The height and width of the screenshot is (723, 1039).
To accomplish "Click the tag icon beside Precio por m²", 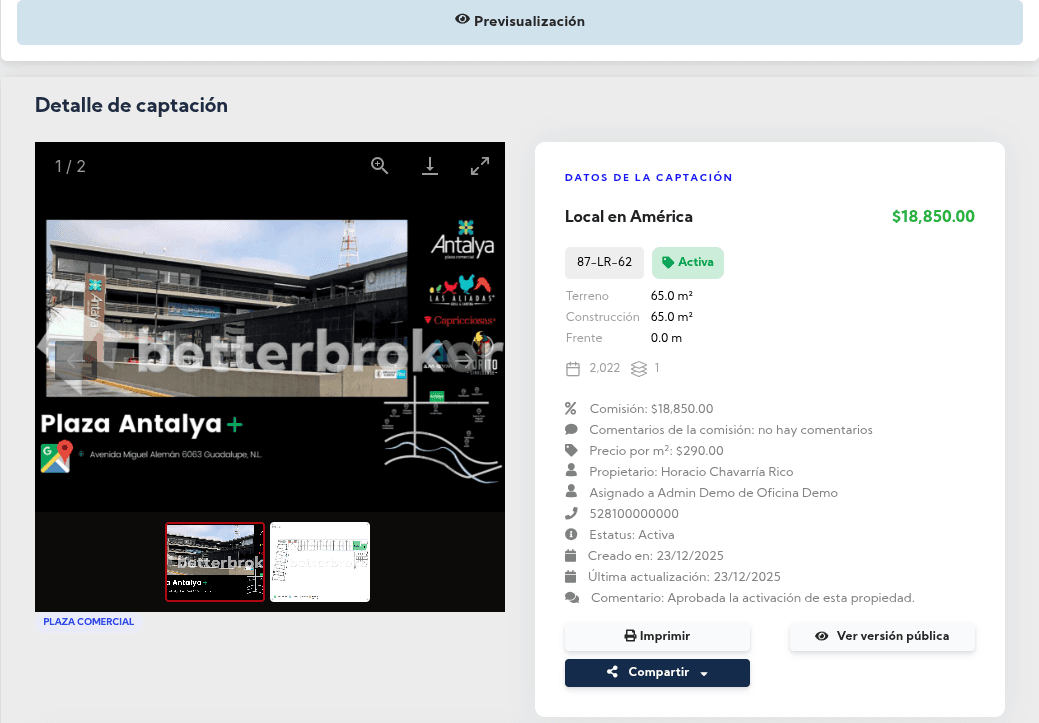I will click(x=571, y=450).
